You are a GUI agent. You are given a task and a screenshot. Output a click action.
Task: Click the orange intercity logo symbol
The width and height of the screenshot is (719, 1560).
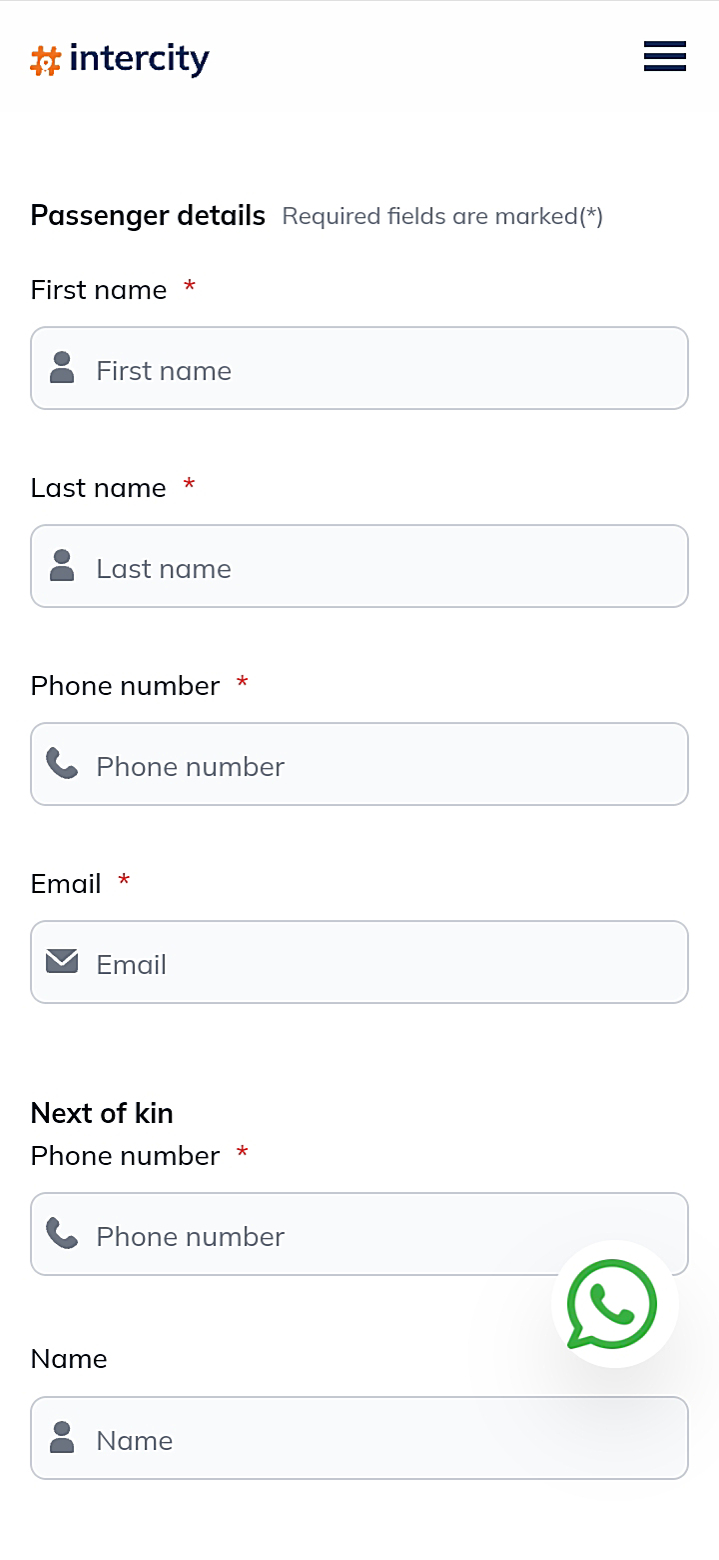[46, 61]
